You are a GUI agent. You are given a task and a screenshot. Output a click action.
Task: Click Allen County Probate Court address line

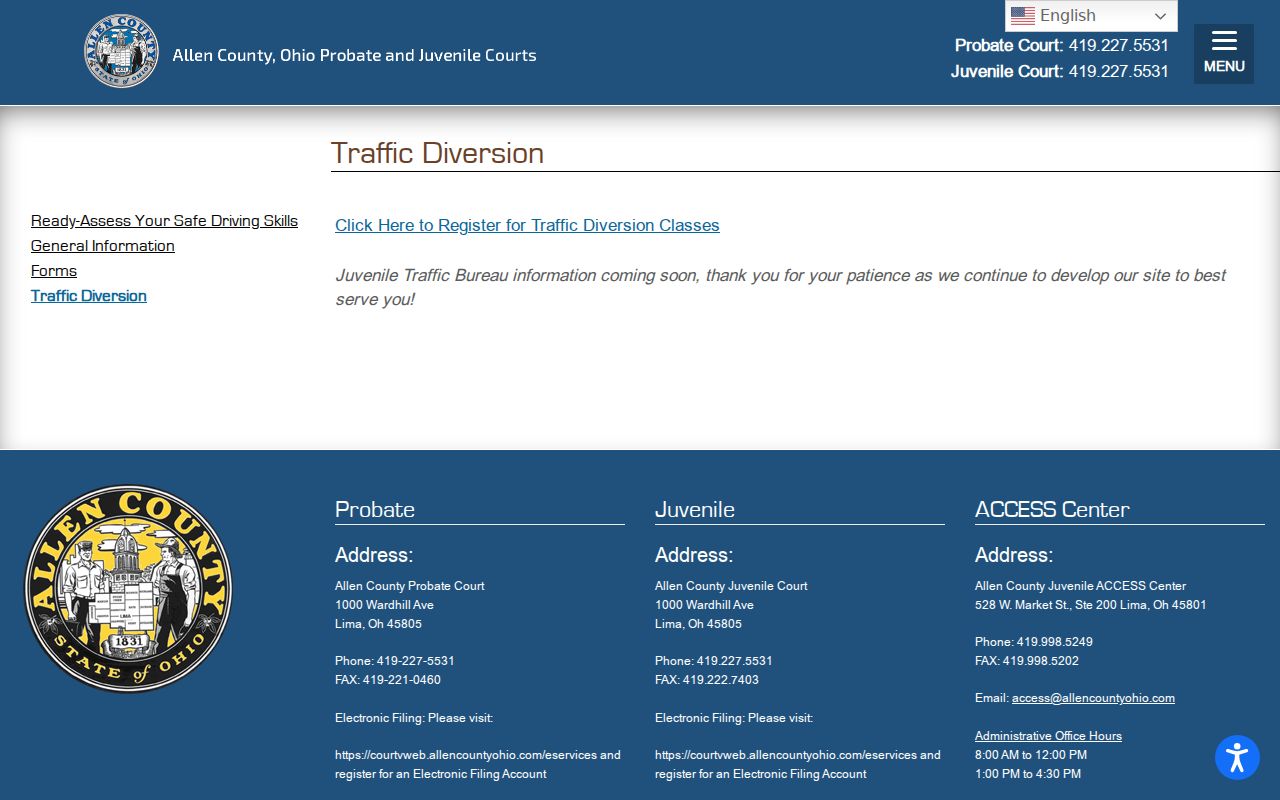click(x=410, y=586)
